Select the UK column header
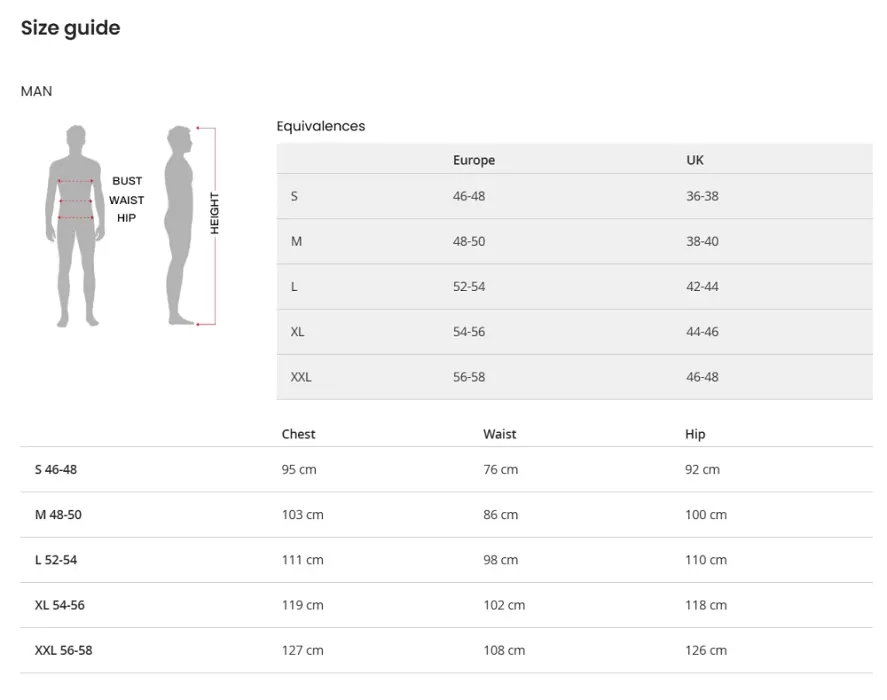 click(695, 160)
